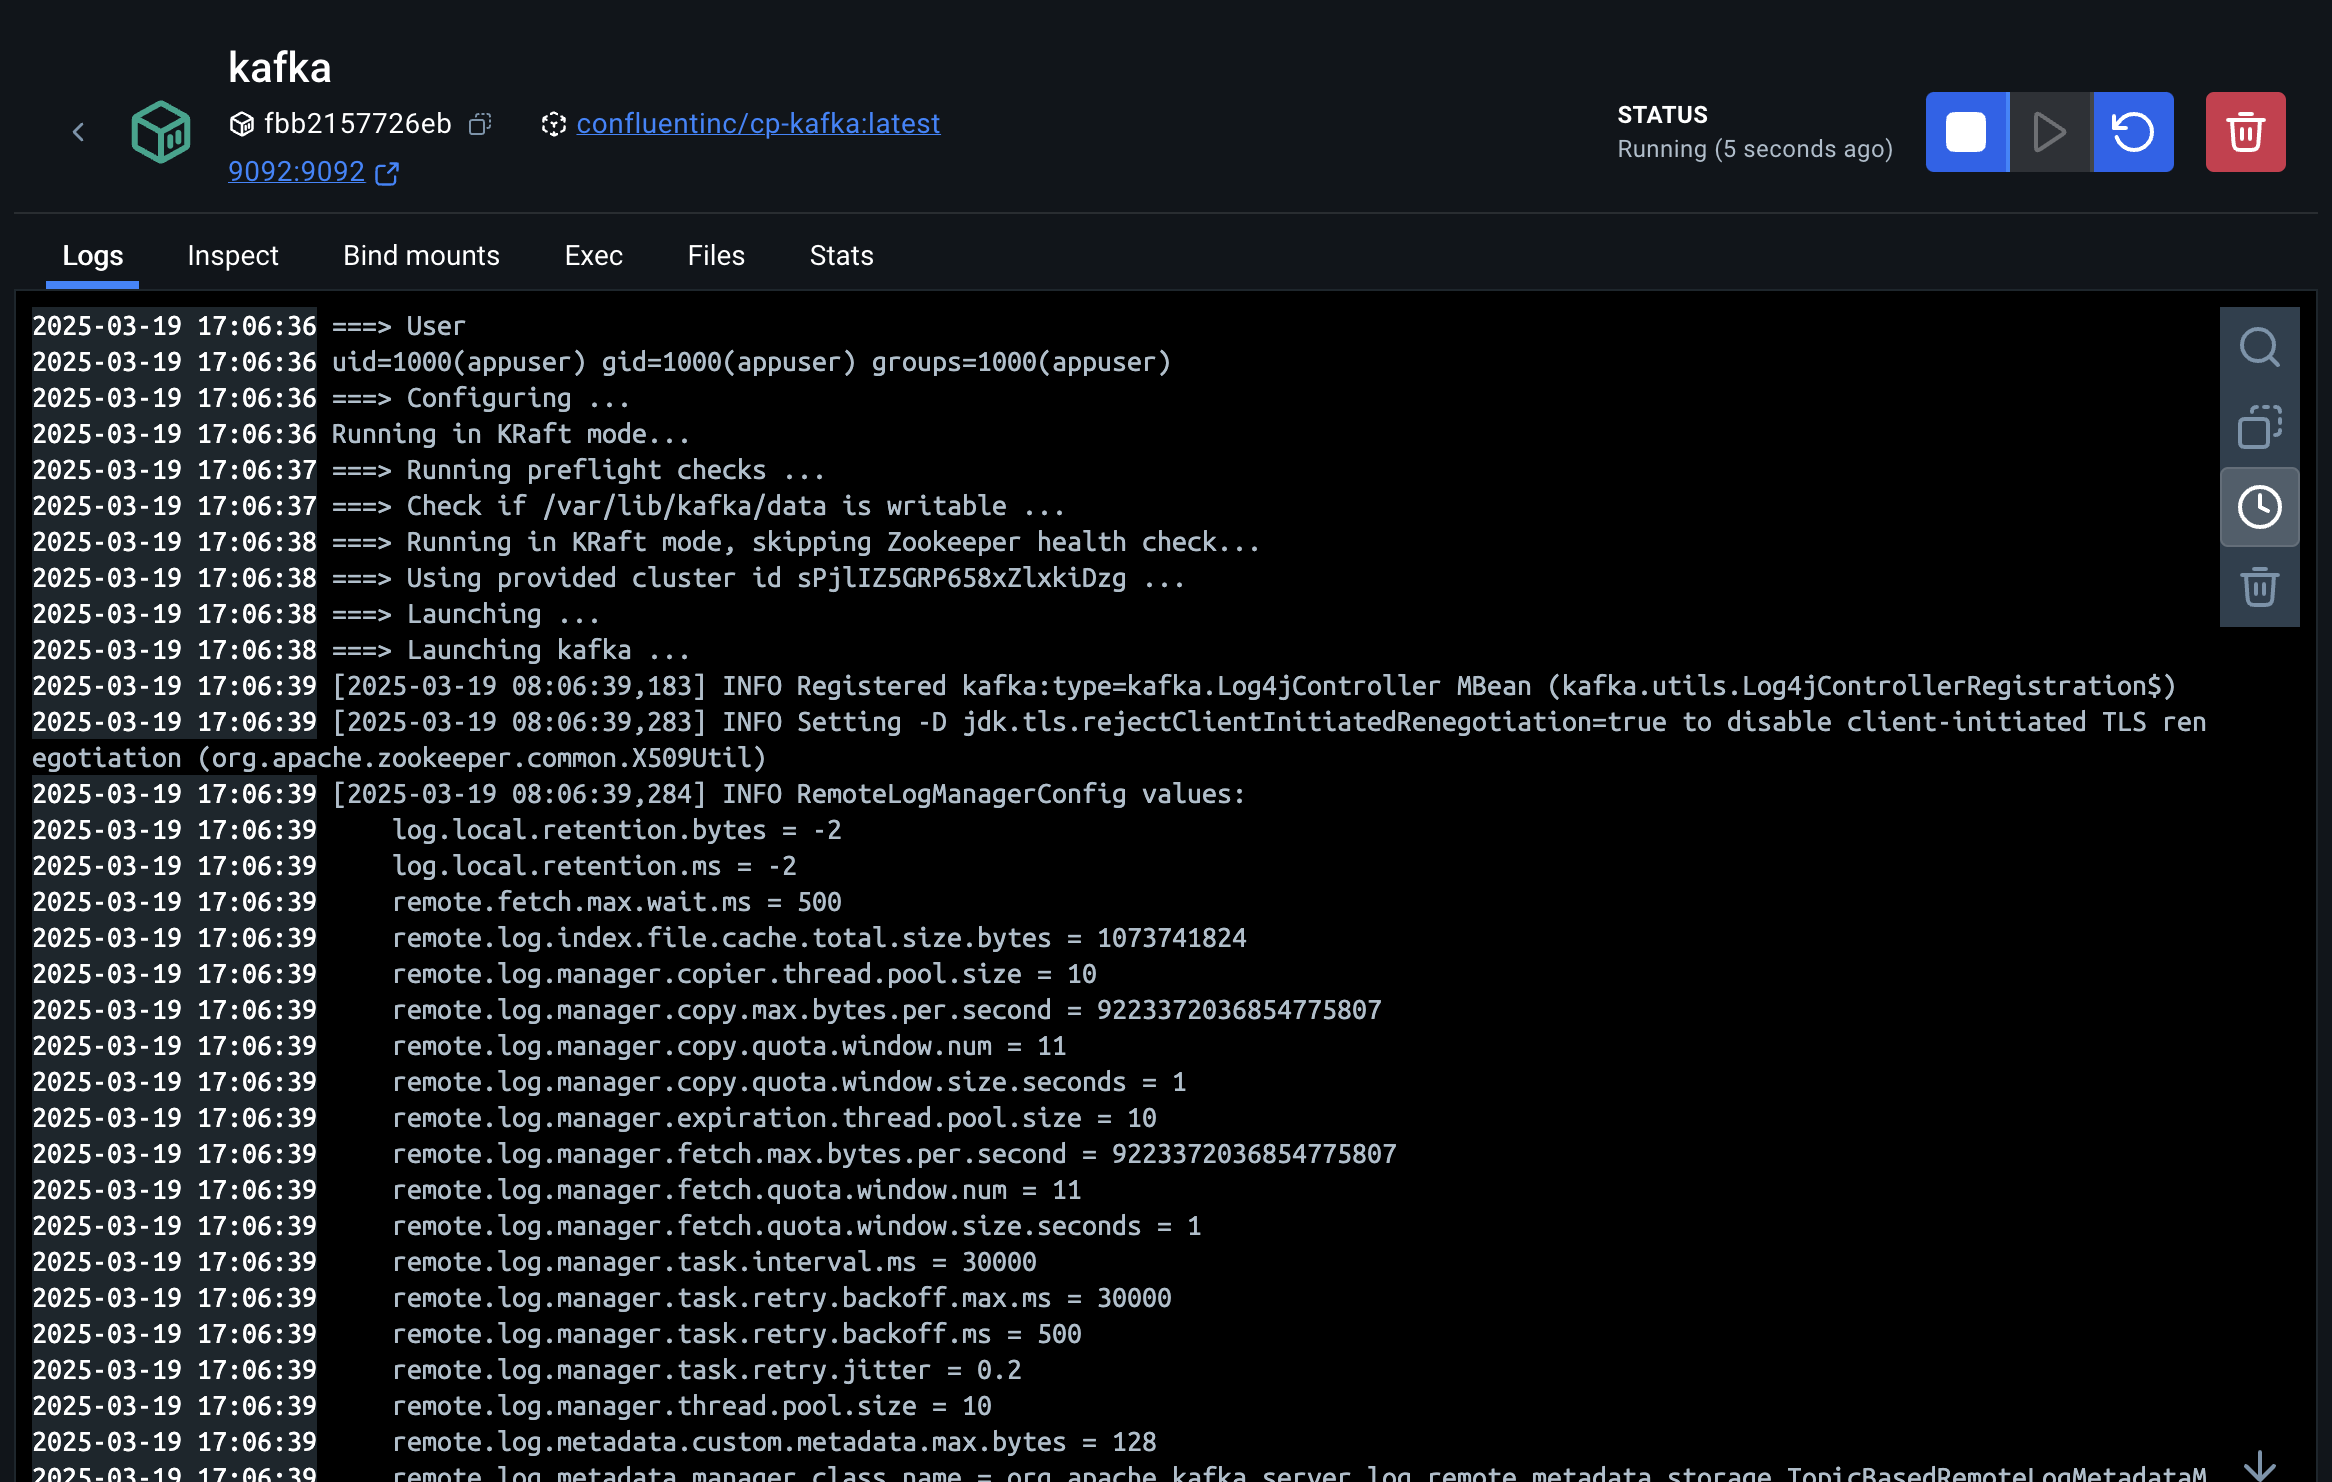Click 'log.local.retention.bytes = -2' line
Viewport: 2332px width, 1482px height.
click(617, 830)
